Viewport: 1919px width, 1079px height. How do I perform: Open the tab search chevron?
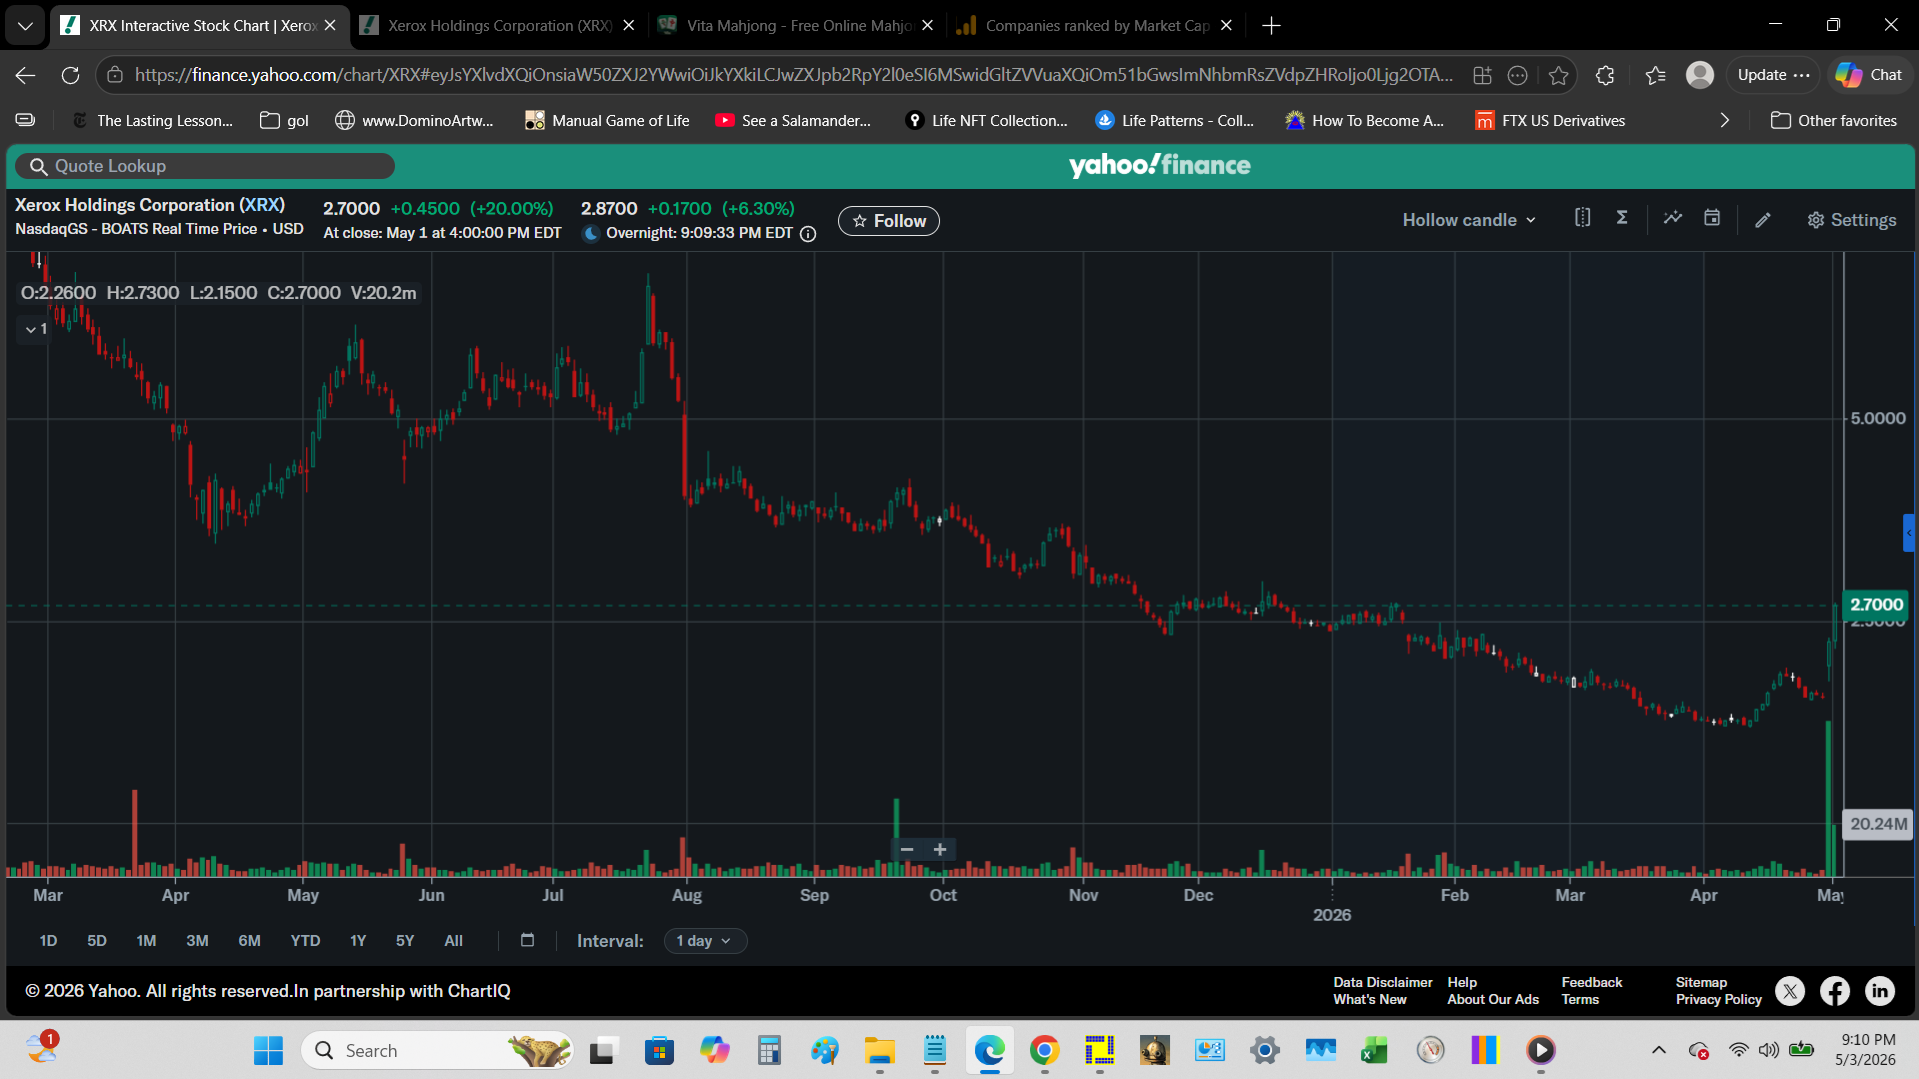(25, 26)
